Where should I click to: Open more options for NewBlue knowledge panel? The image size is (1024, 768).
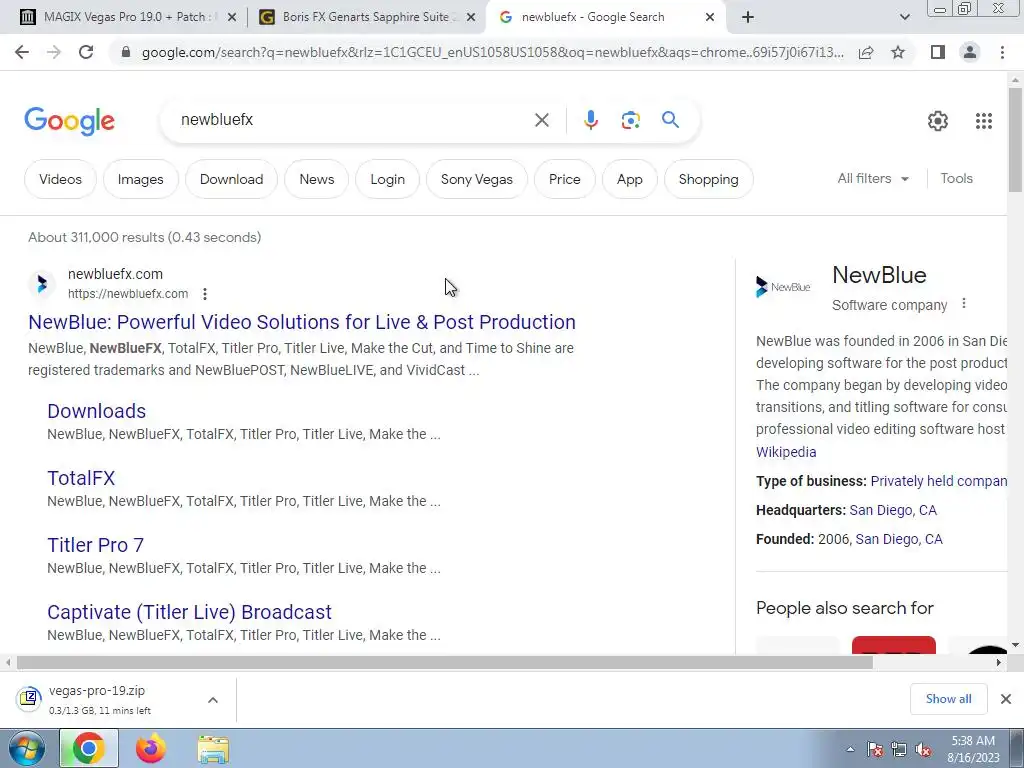[x=964, y=304]
